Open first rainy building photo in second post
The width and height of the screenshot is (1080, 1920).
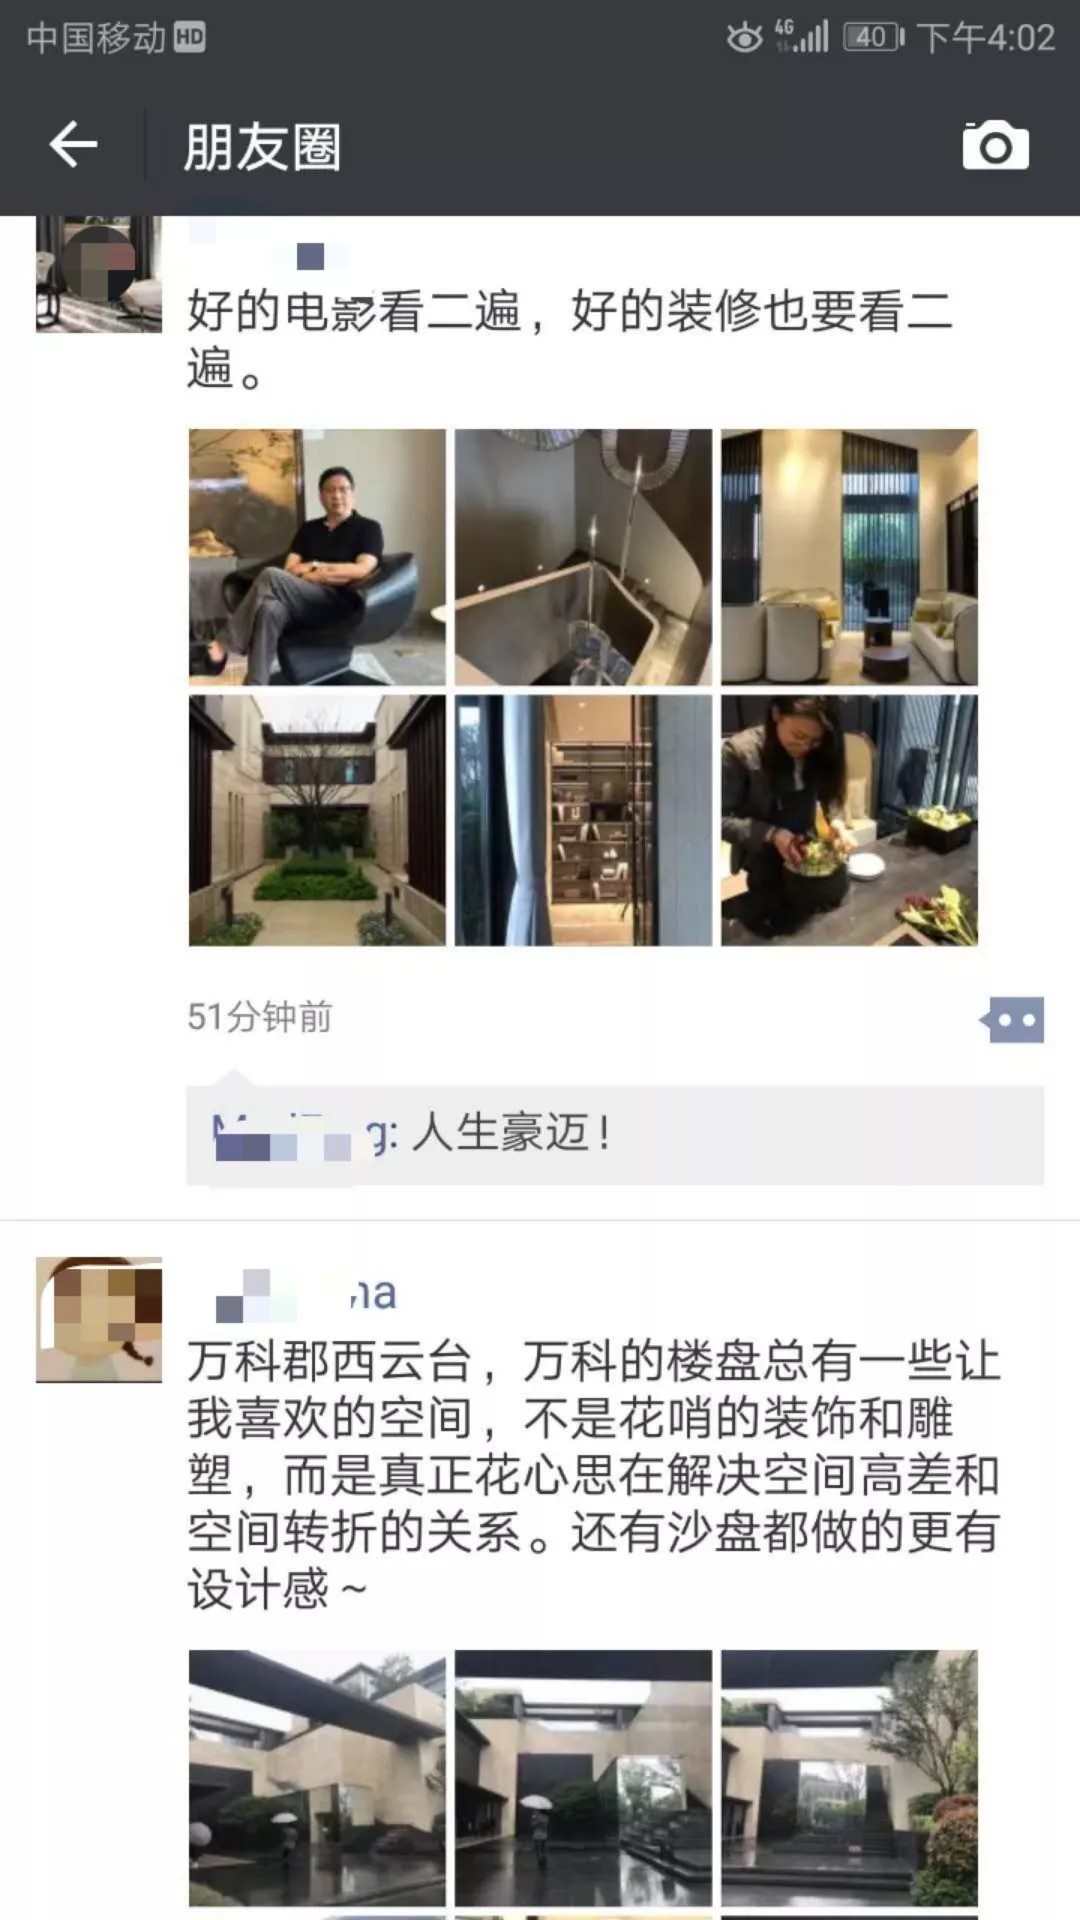tap(317, 1778)
